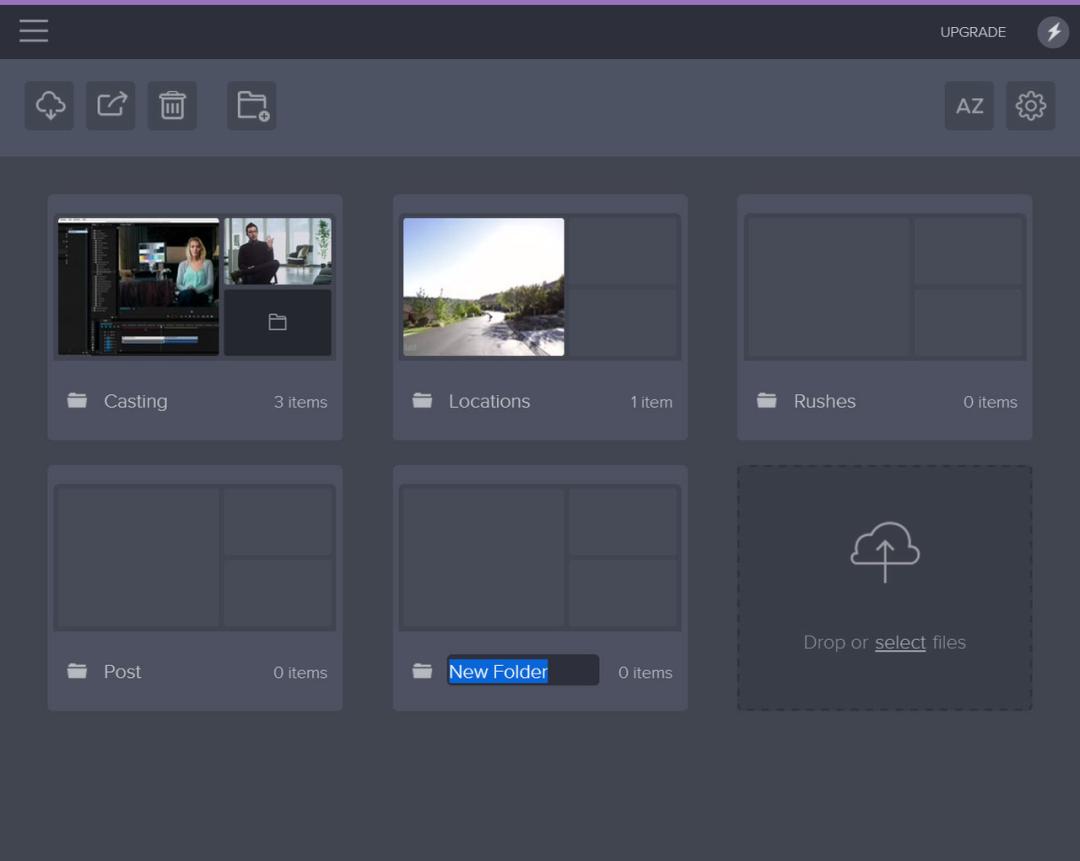This screenshot has height=861, width=1080.
Task: Open the settings gear icon
Action: click(x=1030, y=105)
